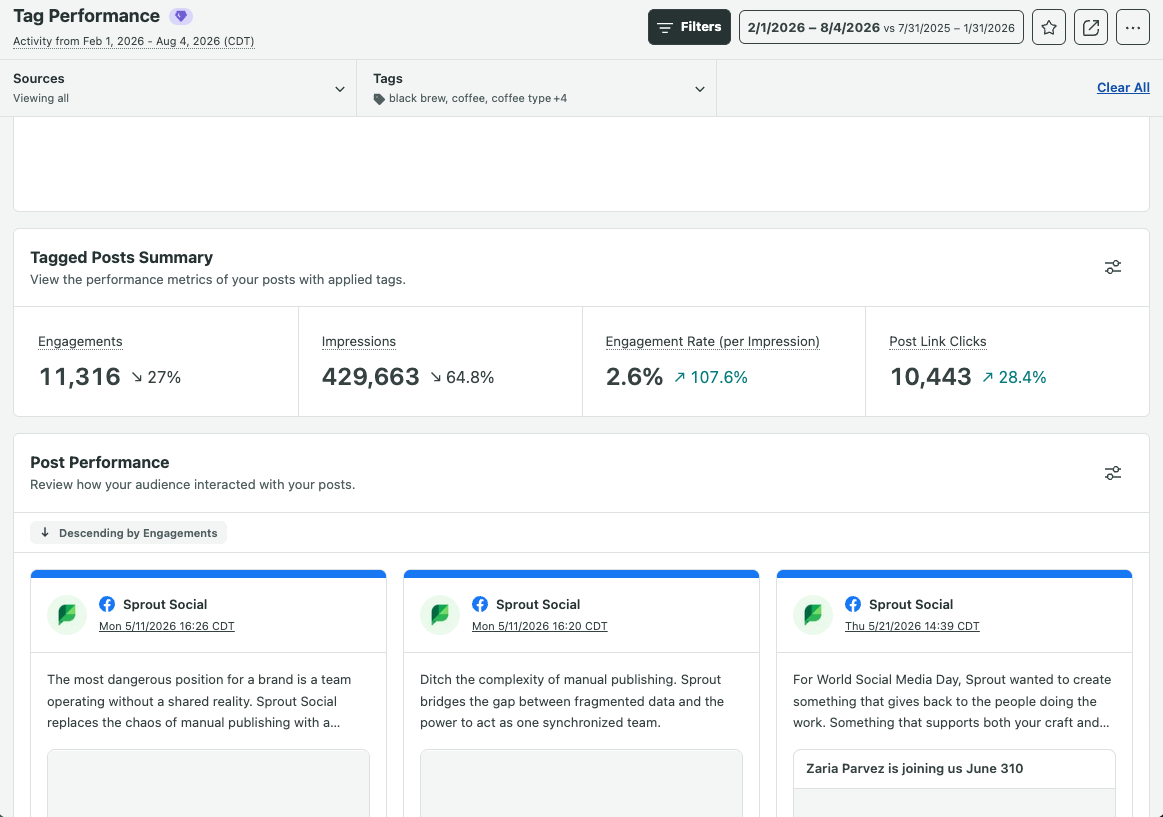
Task: Click Sprout avatar on the 5/21 post
Action: (x=813, y=615)
